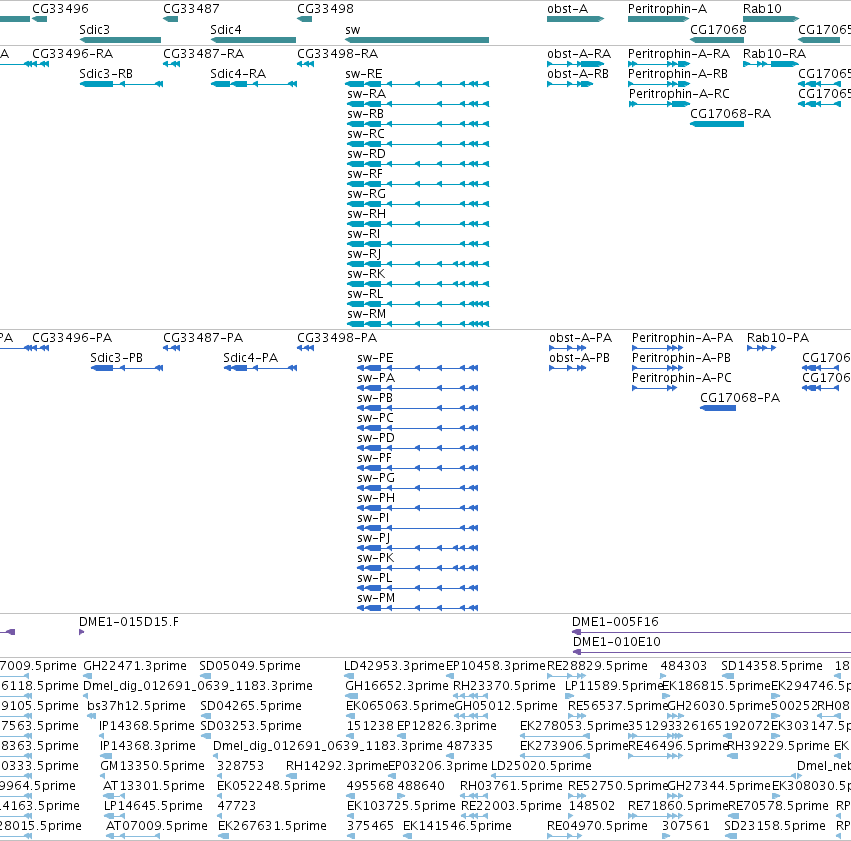Select EST bs37h12.5prime
851x841 pixels.
(91, 716)
